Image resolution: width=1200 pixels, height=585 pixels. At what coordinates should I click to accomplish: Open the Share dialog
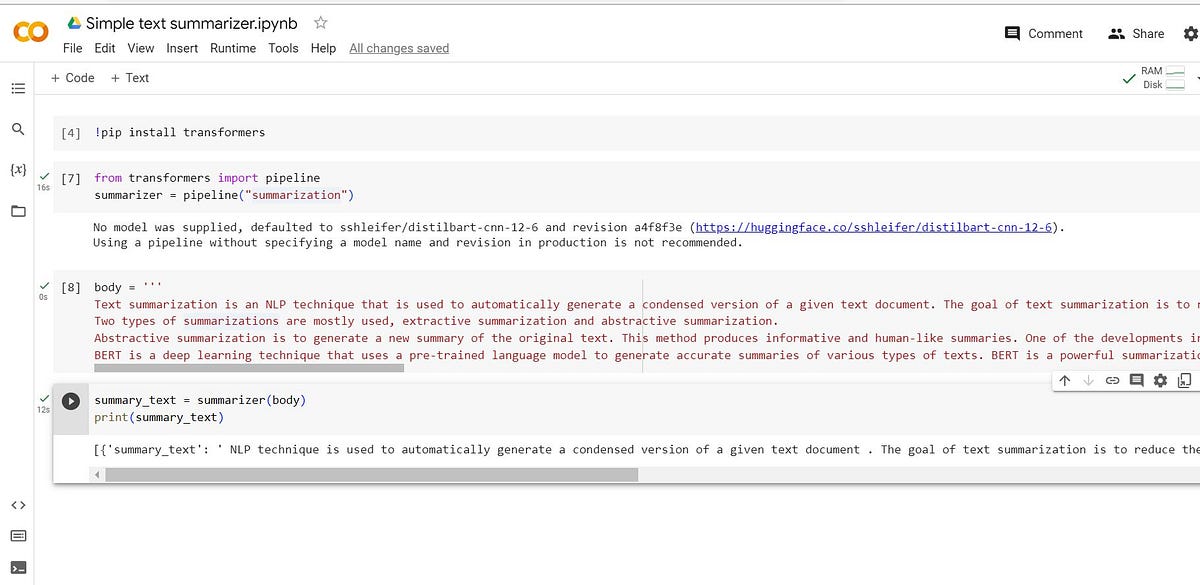coord(1136,33)
